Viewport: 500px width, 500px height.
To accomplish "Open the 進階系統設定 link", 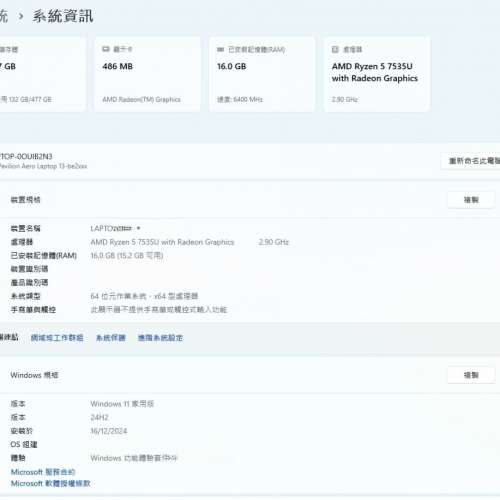I will pos(160,338).
